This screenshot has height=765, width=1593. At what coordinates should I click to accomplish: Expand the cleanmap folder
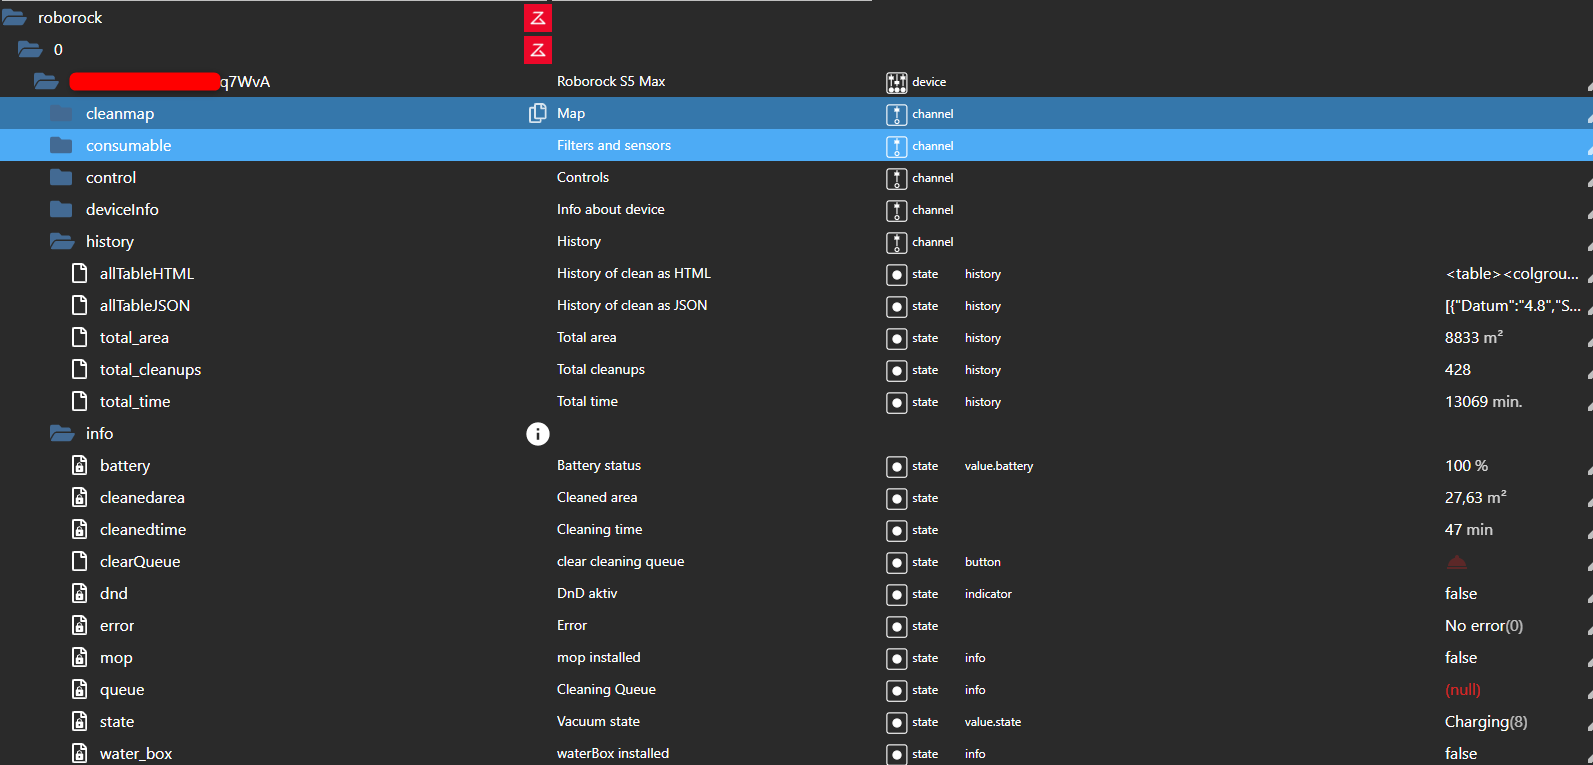coord(61,113)
